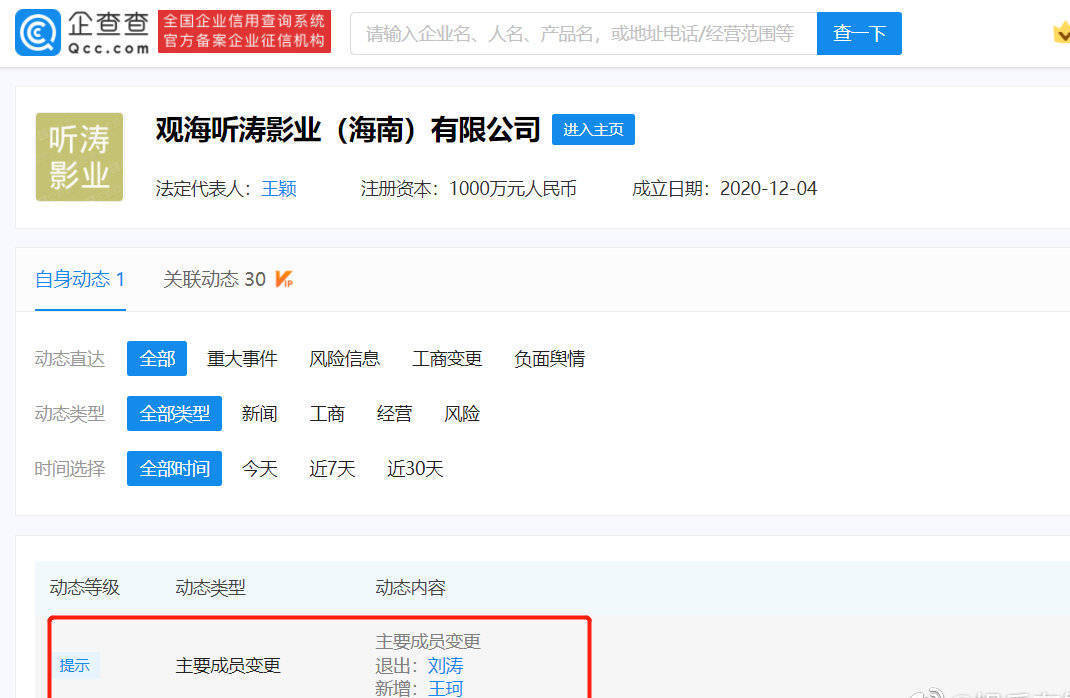Click the 企查查 brand name text
This screenshot has height=698, width=1070.
click(x=109, y=24)
